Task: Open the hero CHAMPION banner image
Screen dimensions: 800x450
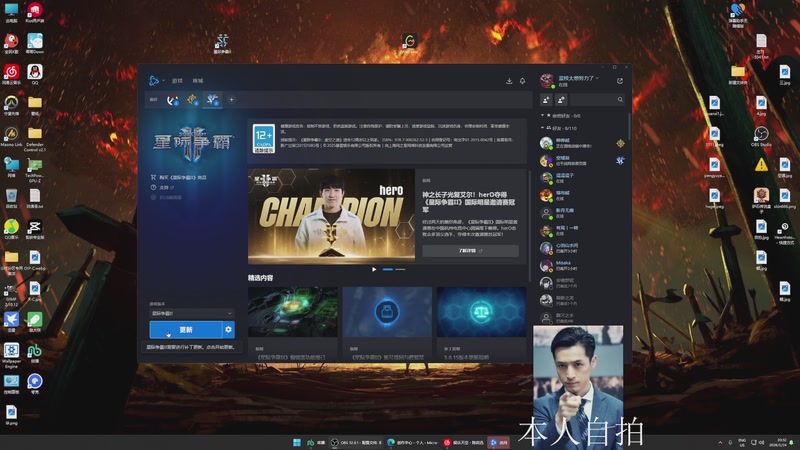Action: 332,216
